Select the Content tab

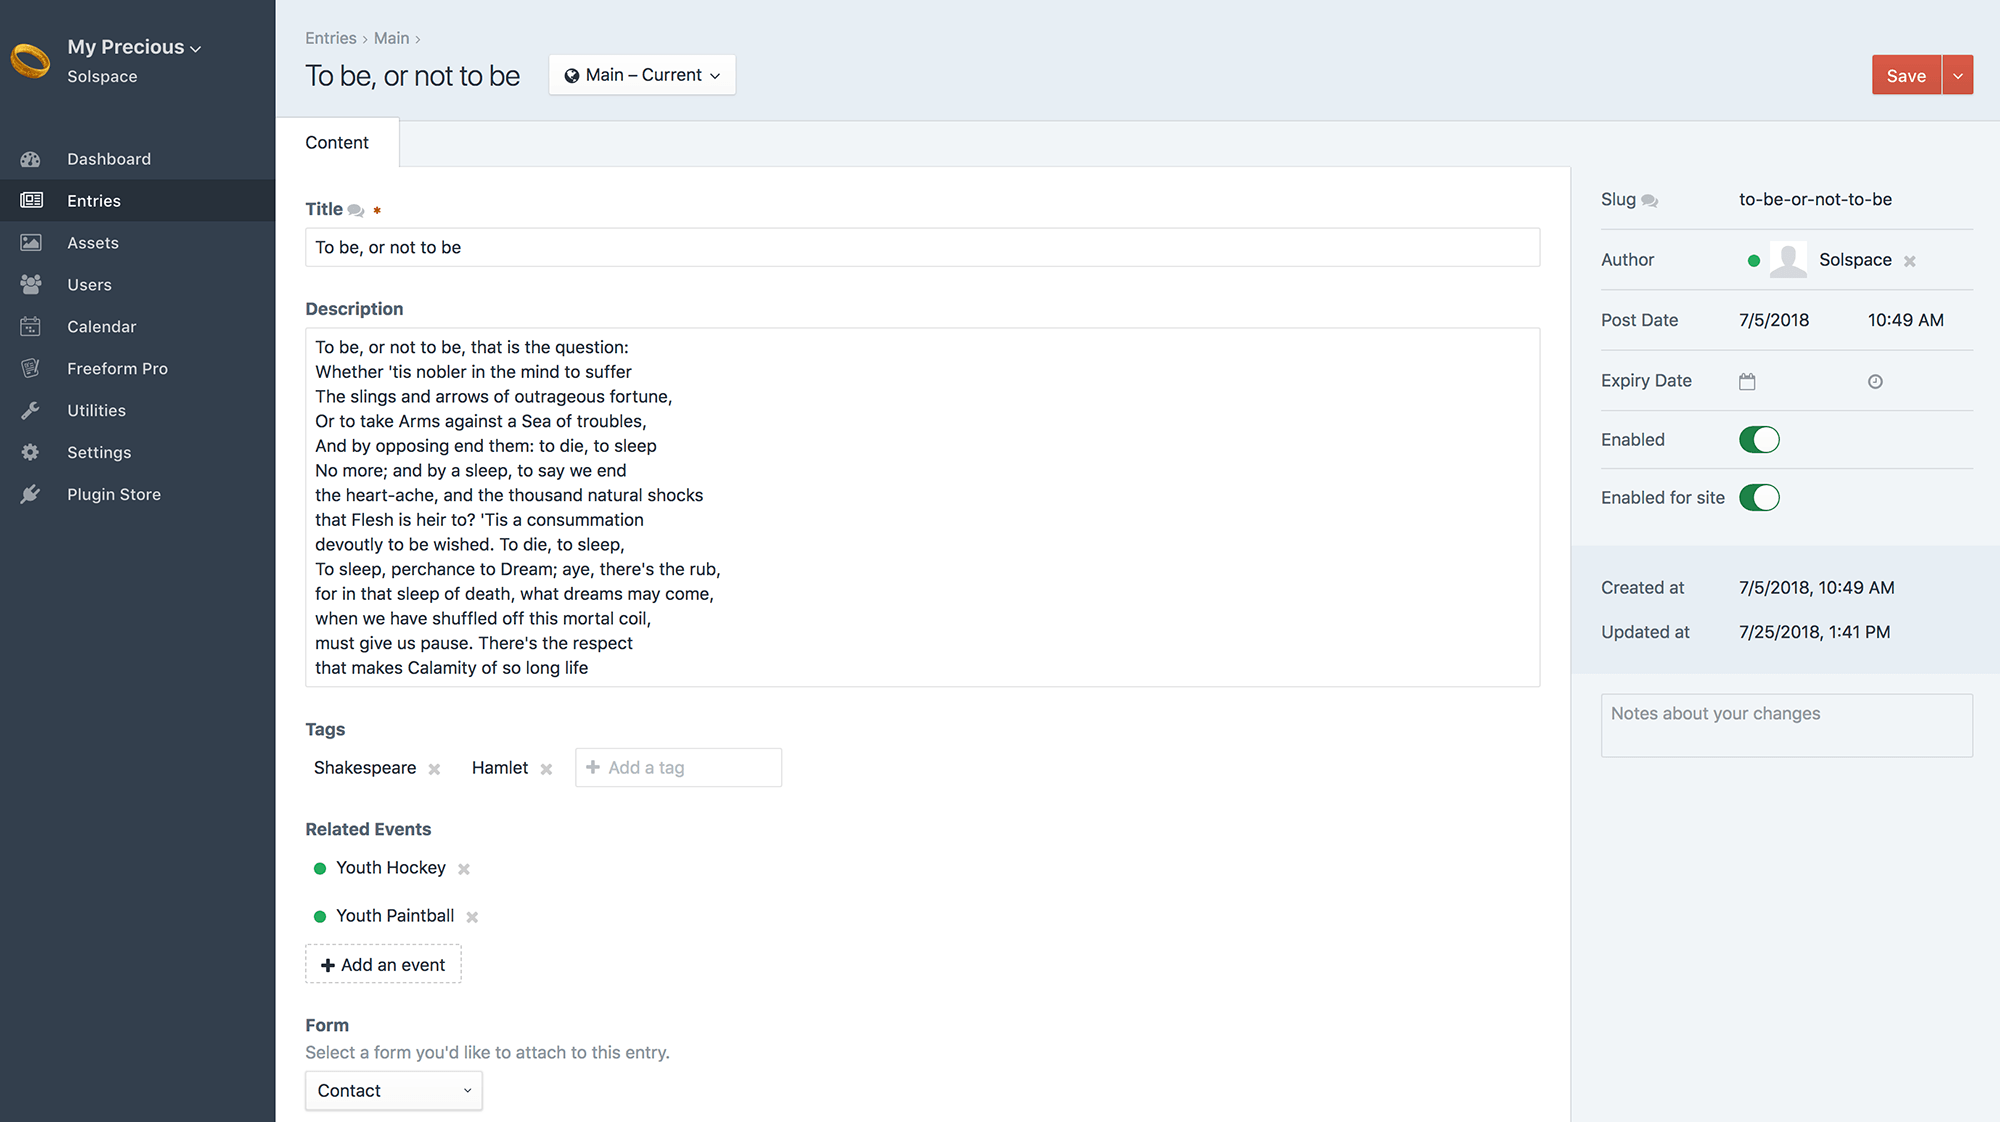coord(337,143)
